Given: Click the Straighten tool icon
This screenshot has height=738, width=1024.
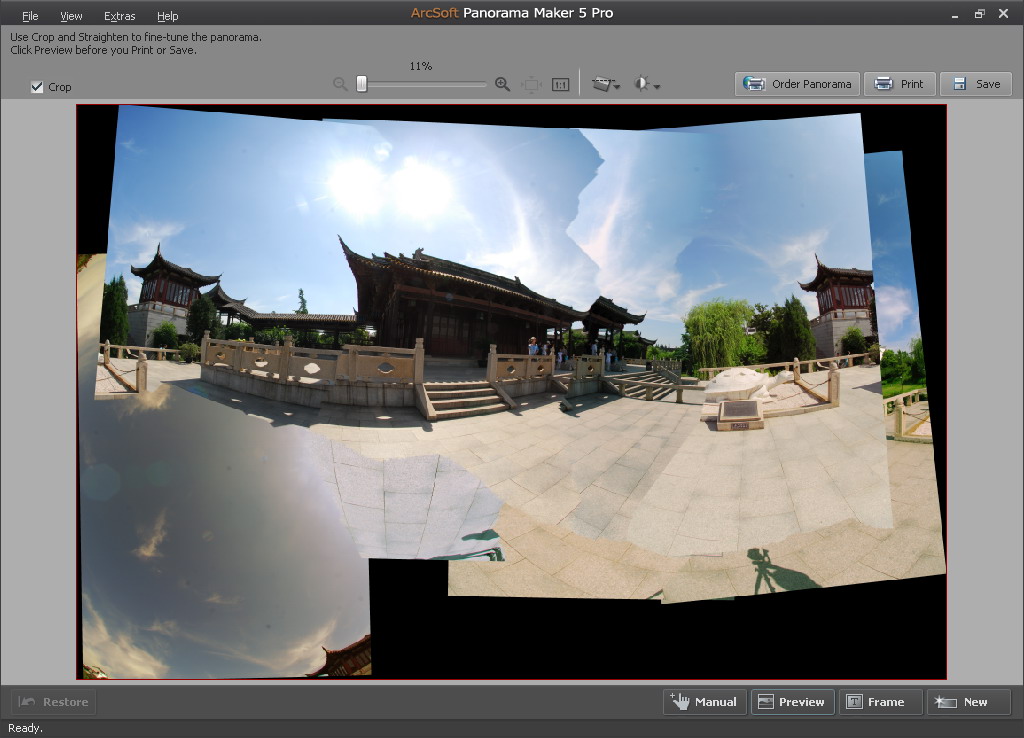Looking at the screenshot, I should point(601,85).
